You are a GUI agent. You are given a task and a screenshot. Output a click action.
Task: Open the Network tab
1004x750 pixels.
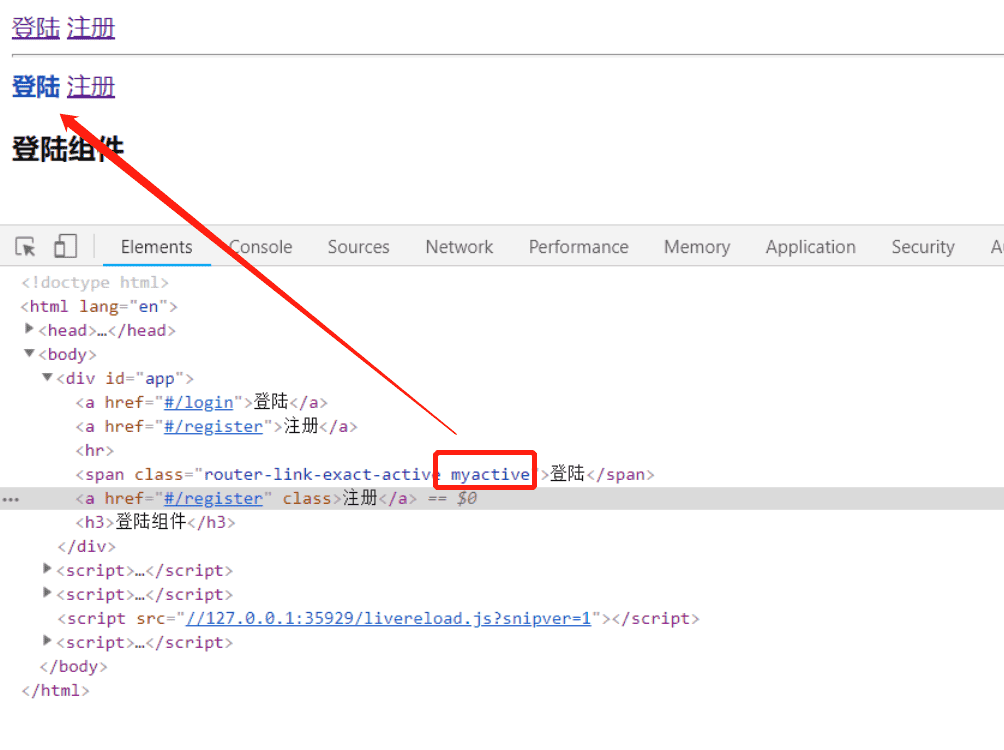click(x=459, y=247)
